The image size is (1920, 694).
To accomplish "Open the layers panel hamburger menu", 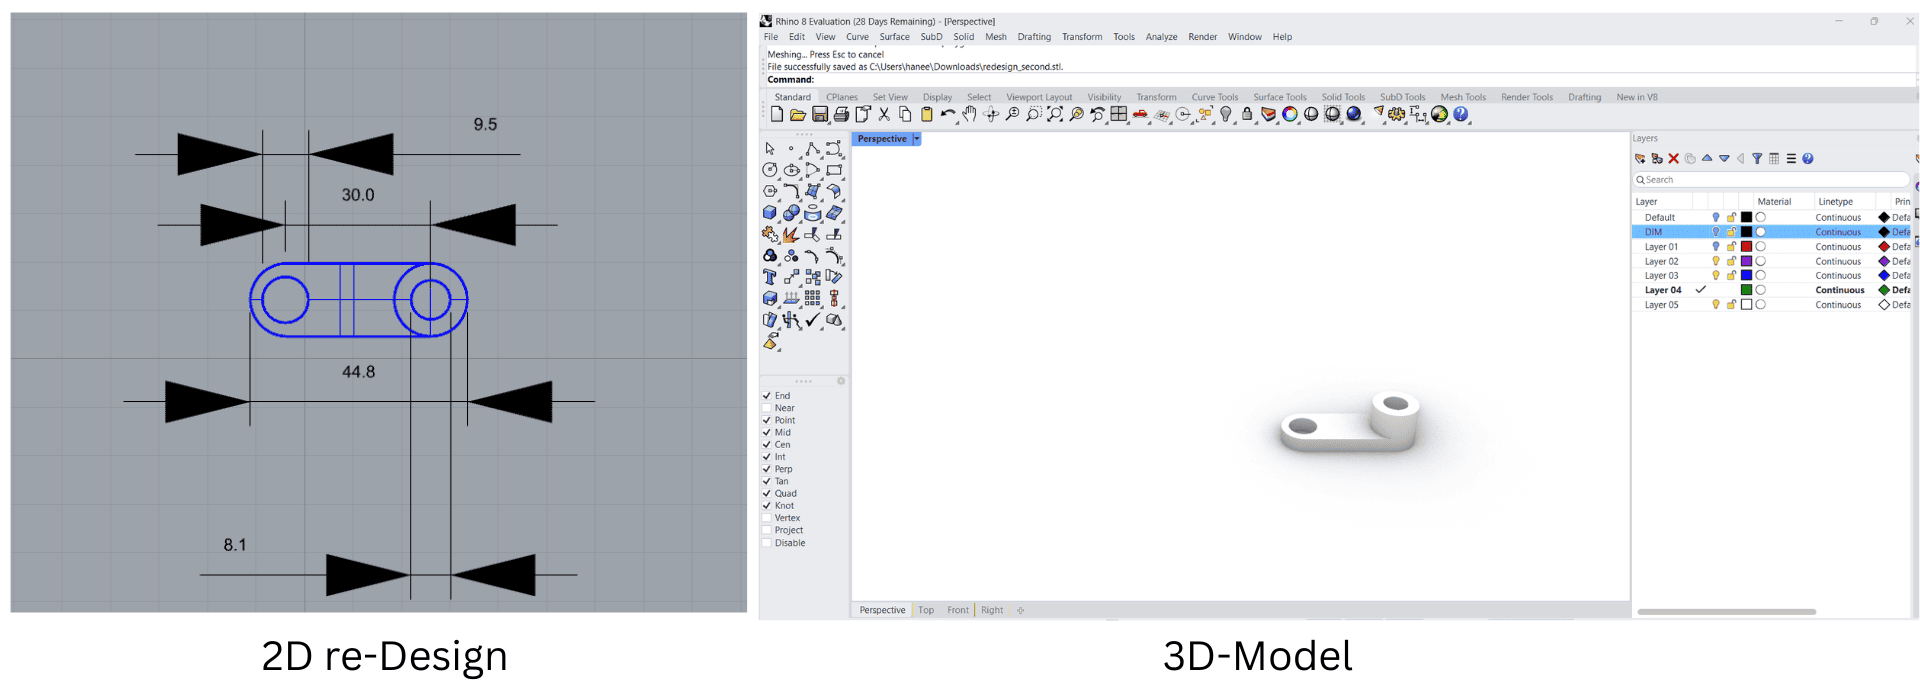I will (1791, 159).
